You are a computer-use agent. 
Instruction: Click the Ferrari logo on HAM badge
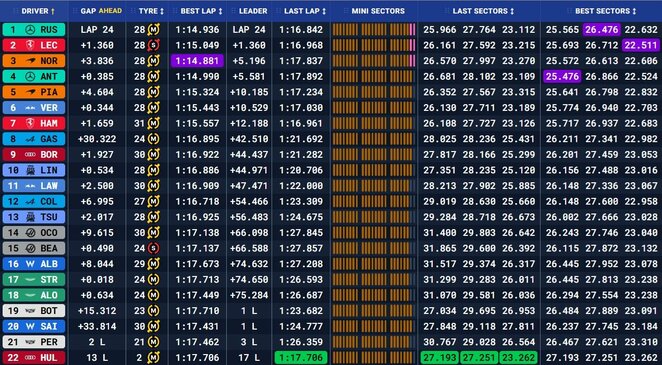[30, 123]
